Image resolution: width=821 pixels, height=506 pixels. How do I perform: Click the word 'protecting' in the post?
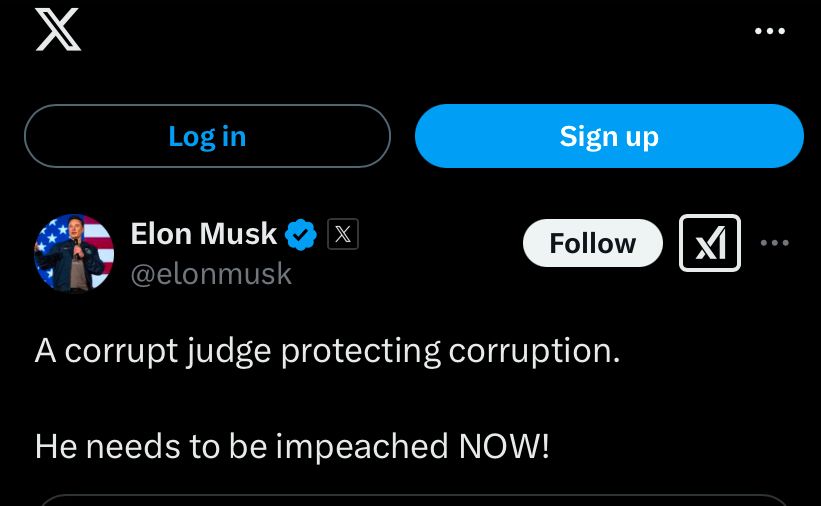(360, 351)
